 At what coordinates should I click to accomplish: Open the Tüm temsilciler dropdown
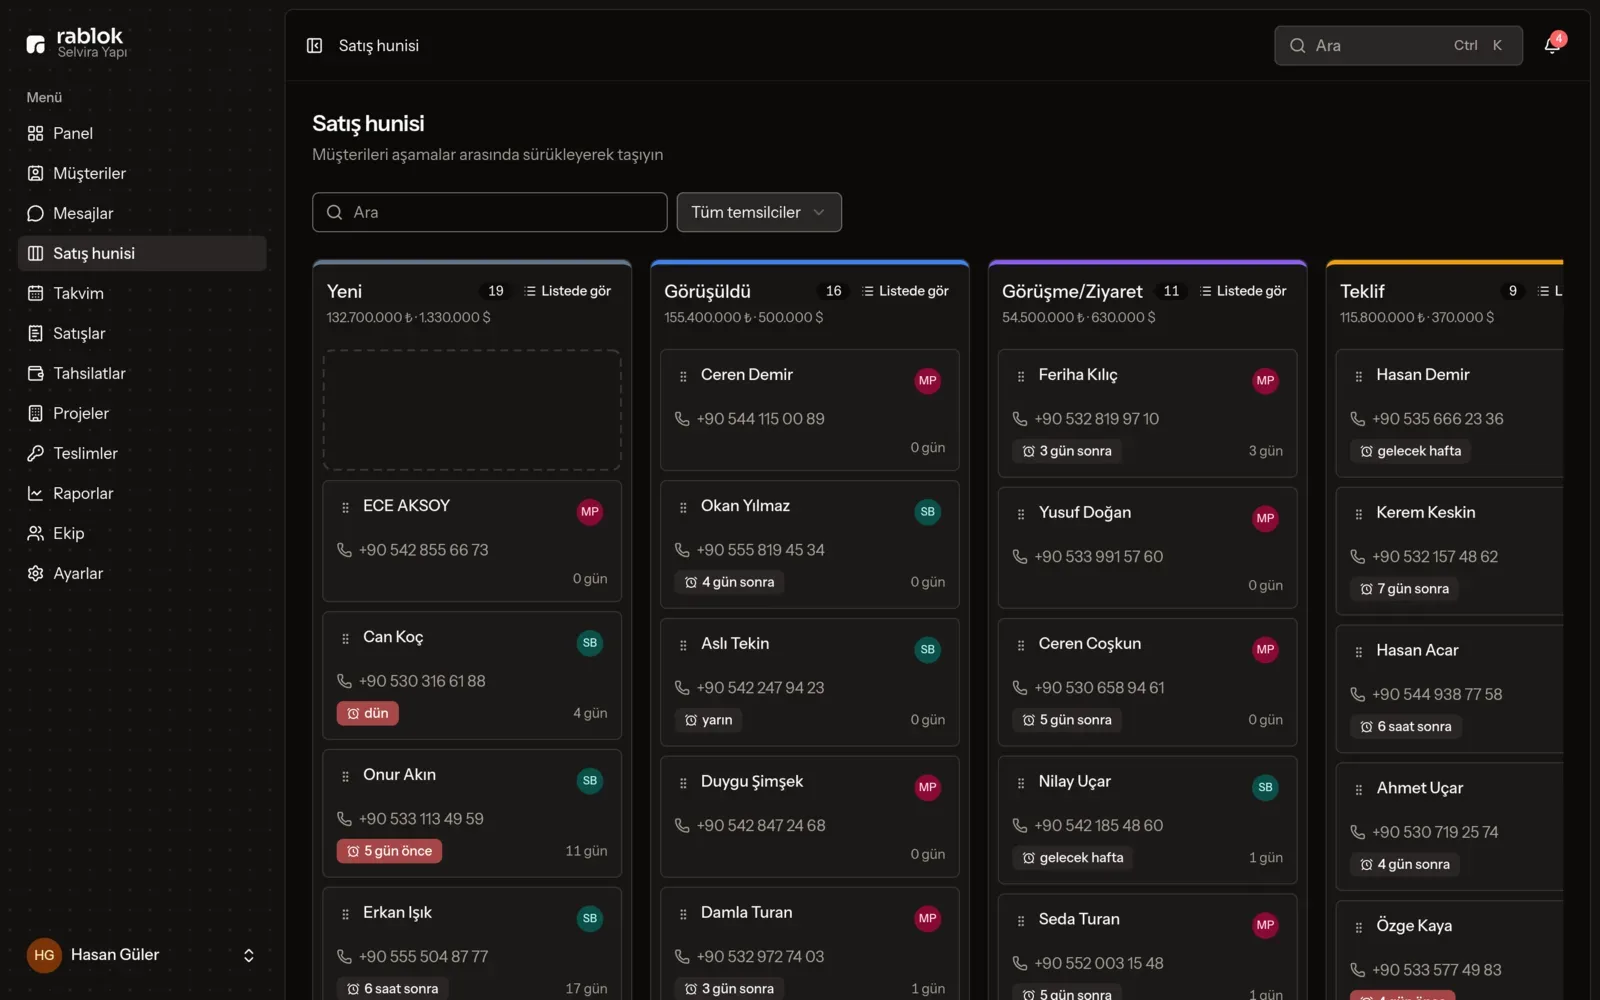point(759,212)
